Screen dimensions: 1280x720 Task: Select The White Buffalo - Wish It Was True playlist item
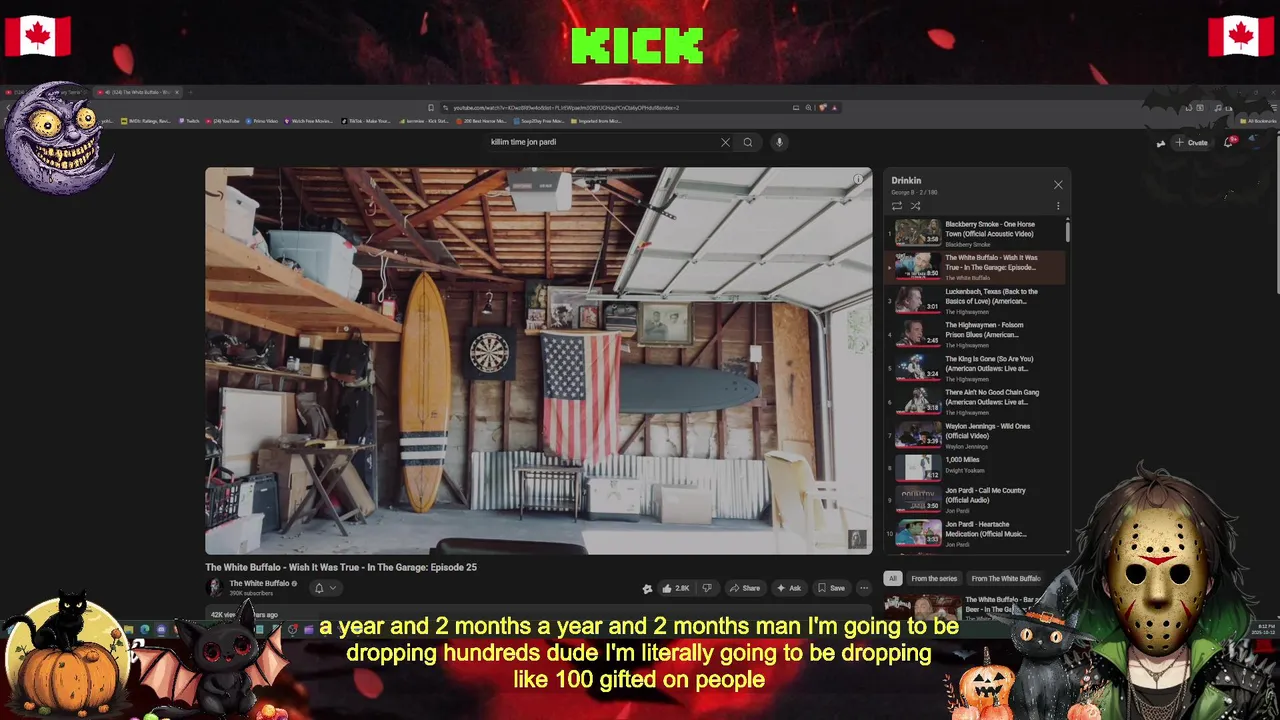[977, 267]
